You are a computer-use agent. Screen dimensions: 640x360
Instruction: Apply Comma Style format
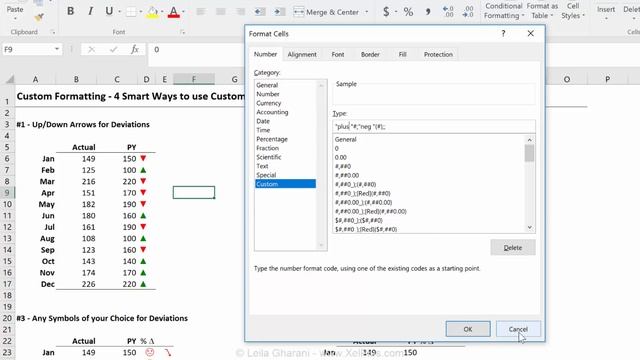point(428,11)
